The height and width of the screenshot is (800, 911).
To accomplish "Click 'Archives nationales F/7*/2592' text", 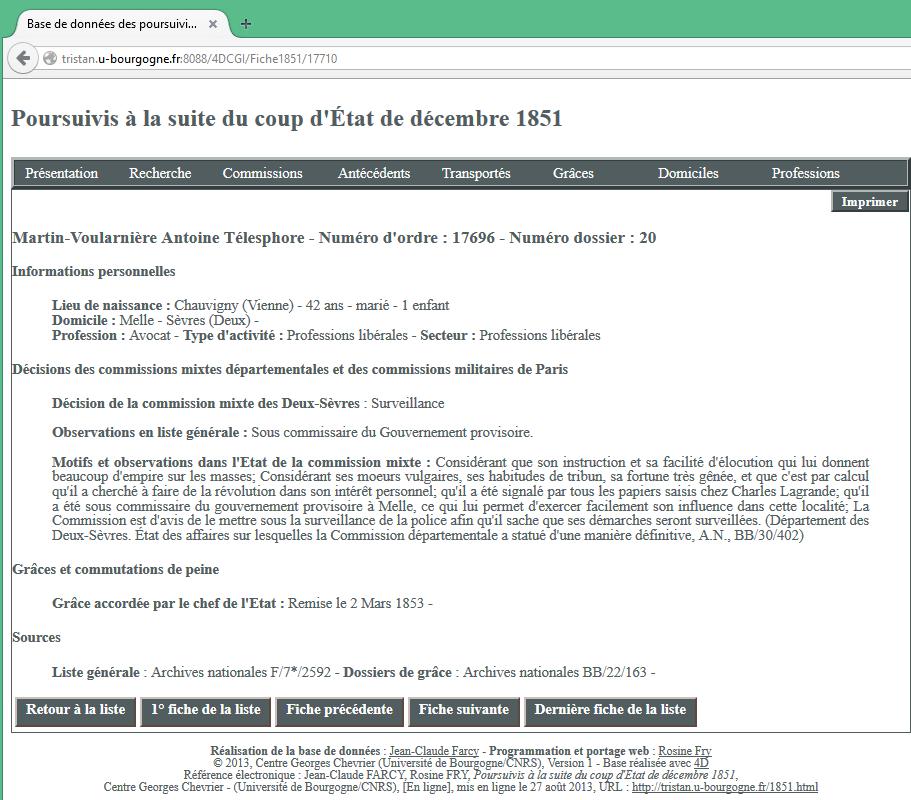I will pyautogui.click(x=241, y=672).
